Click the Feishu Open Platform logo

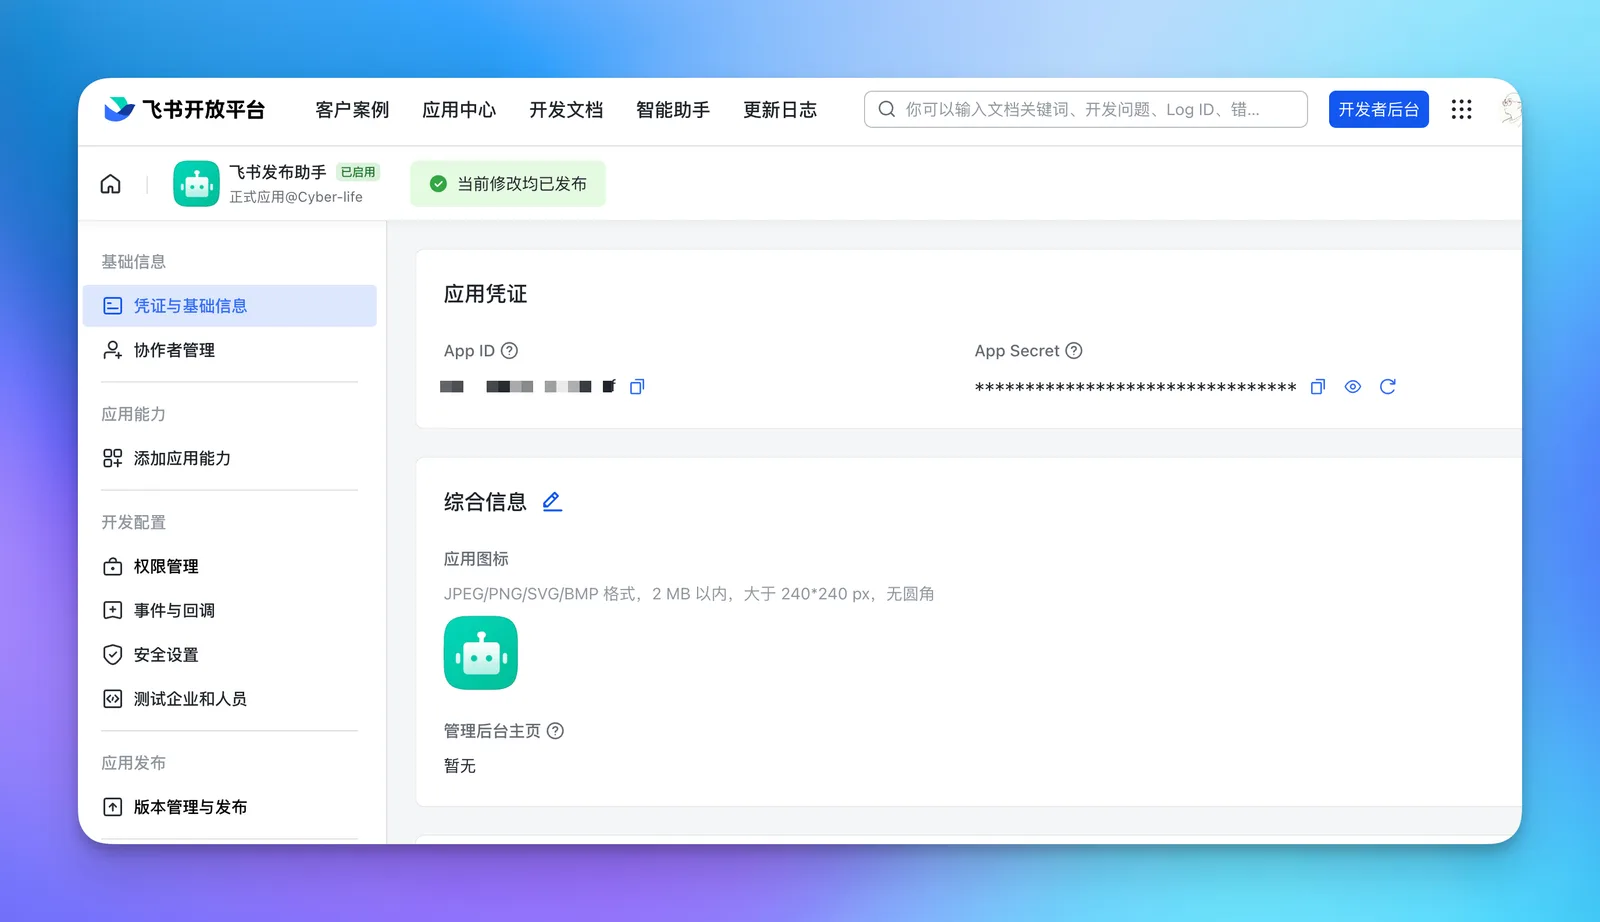[x=184, y=109]
